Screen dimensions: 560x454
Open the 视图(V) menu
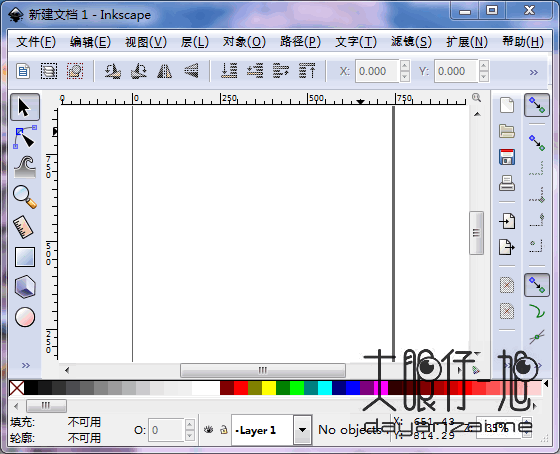(x=146, y=42)
